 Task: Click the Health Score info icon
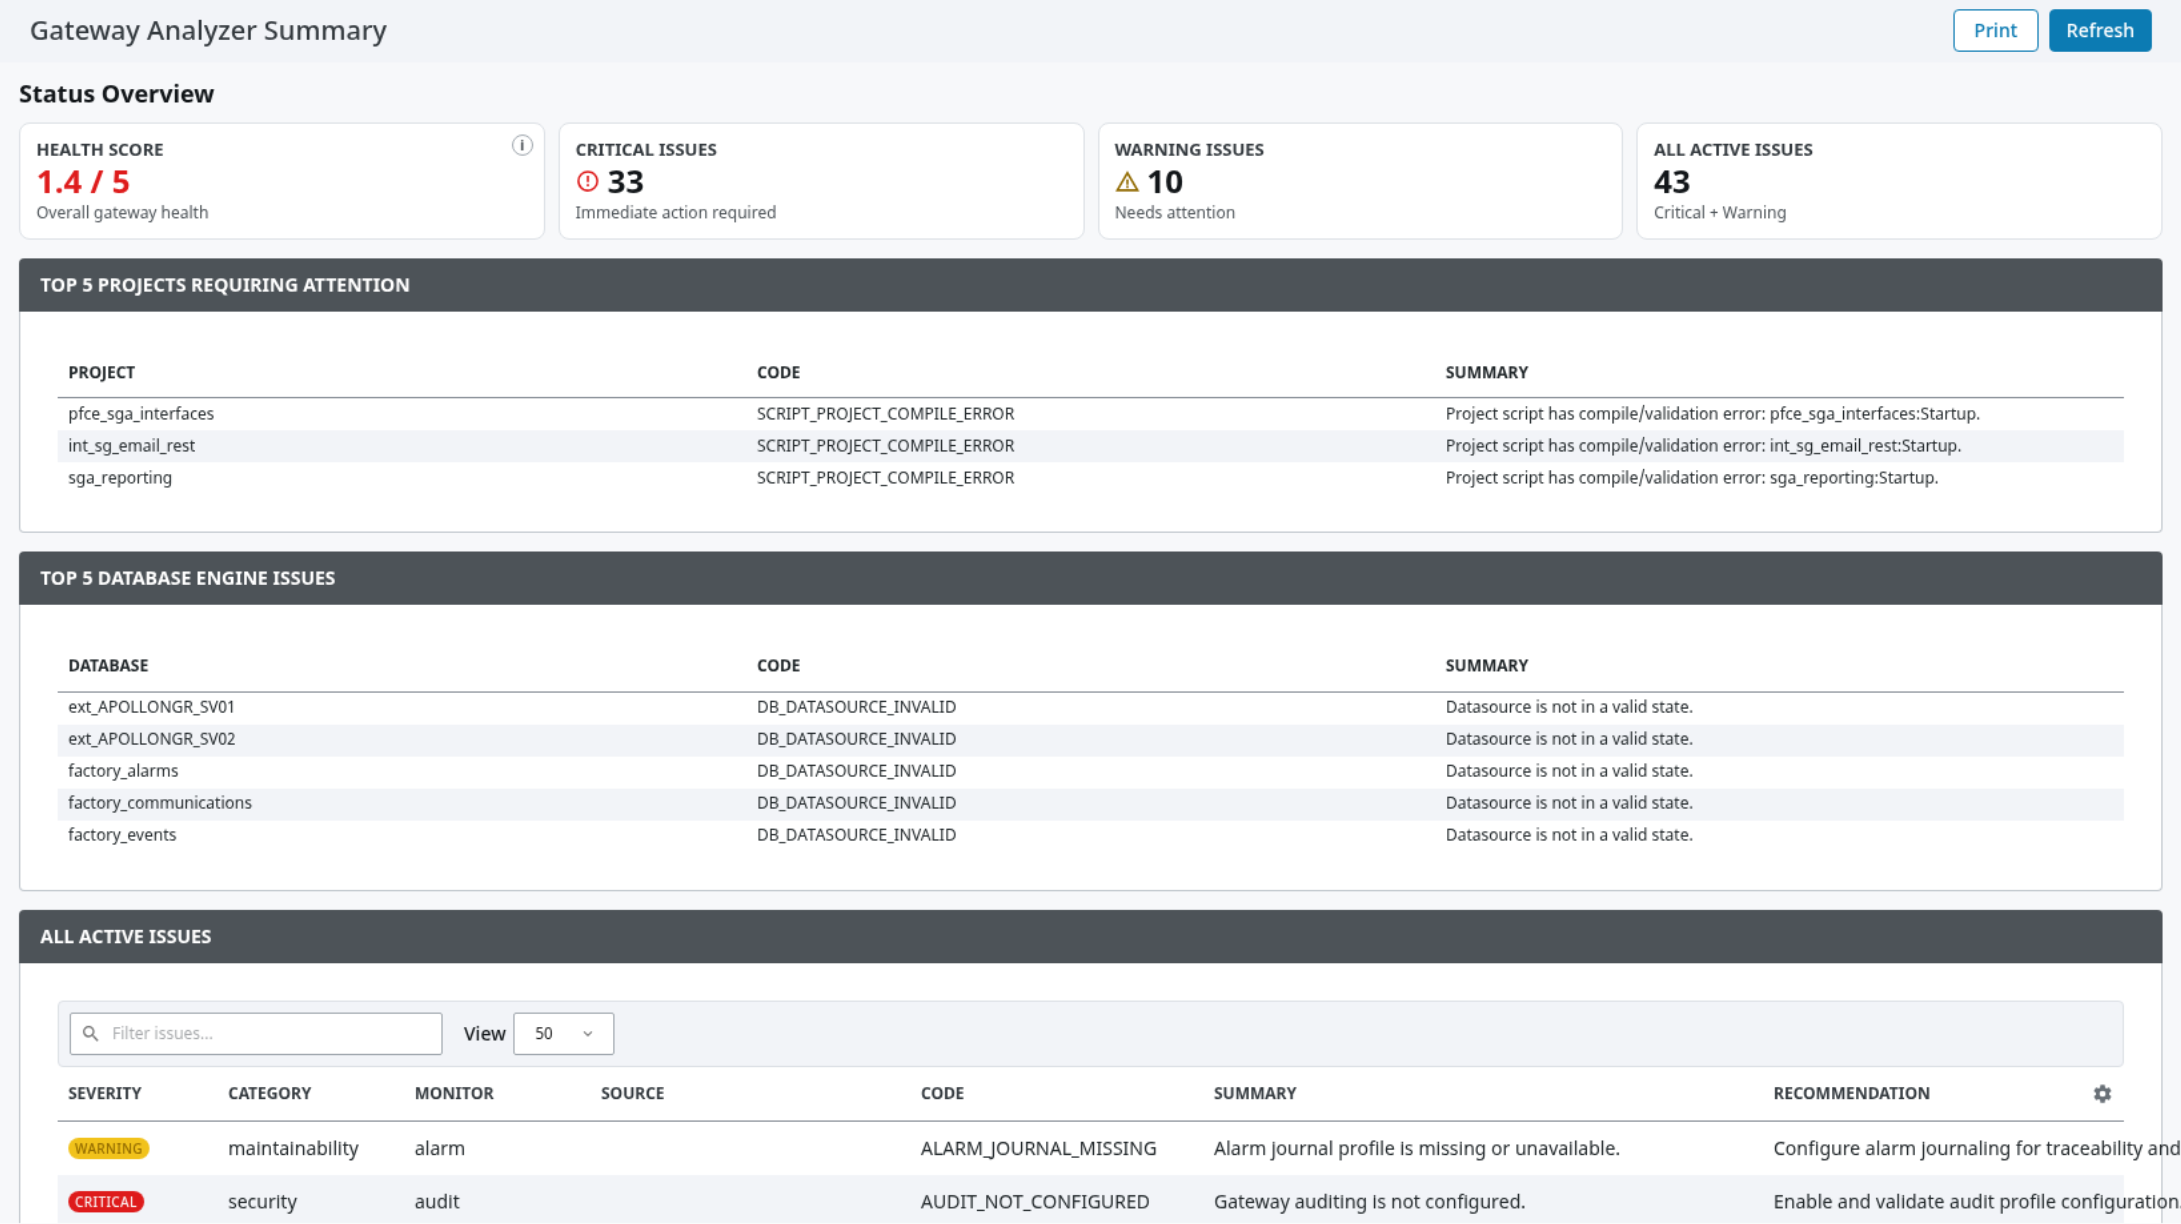point(522,146)
